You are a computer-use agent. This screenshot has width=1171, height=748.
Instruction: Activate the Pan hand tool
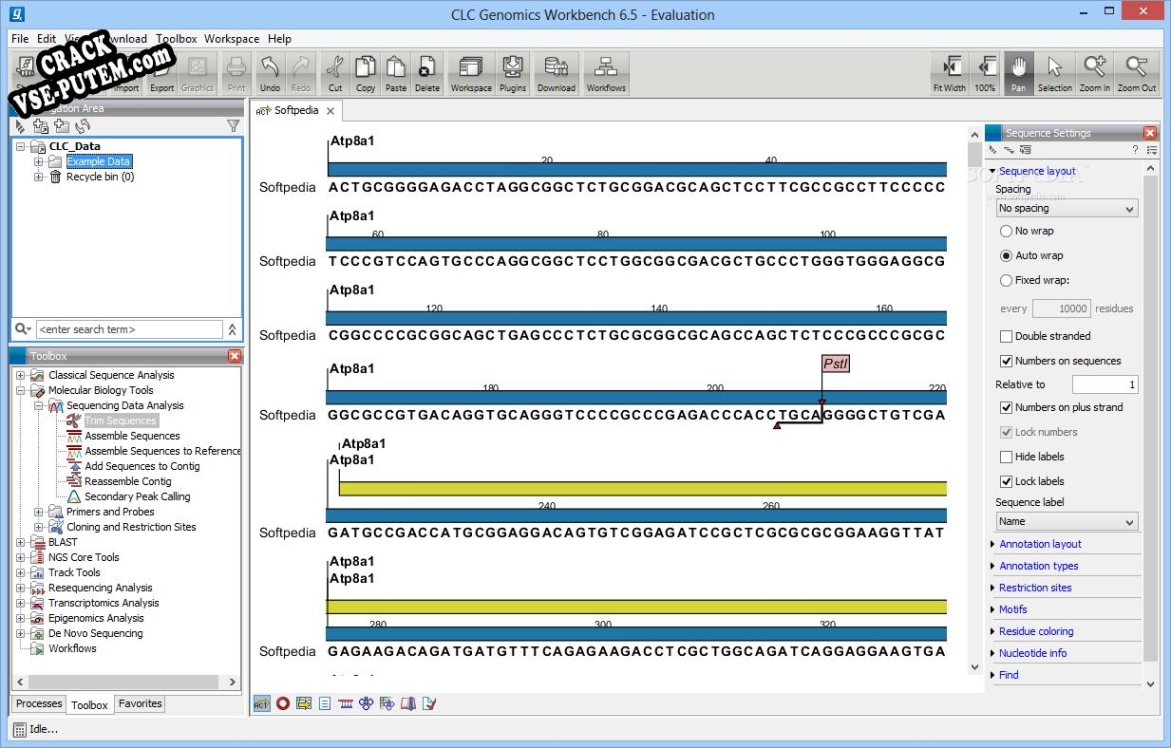click(1019, 73)
